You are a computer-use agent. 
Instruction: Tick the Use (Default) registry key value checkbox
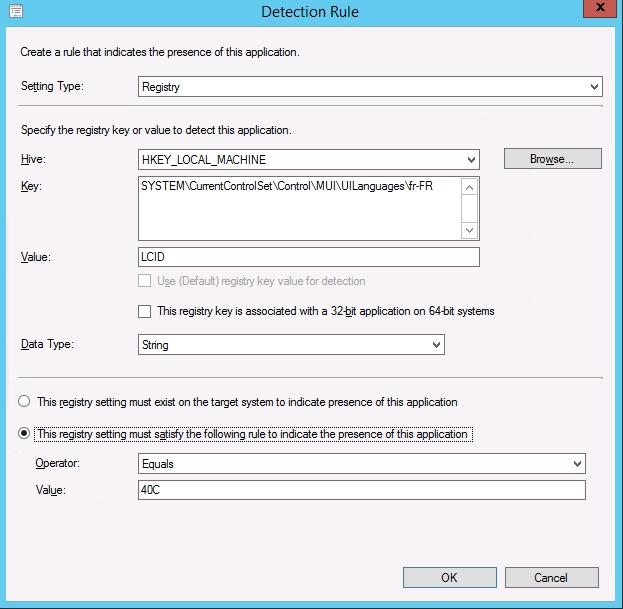click(146, 281)
